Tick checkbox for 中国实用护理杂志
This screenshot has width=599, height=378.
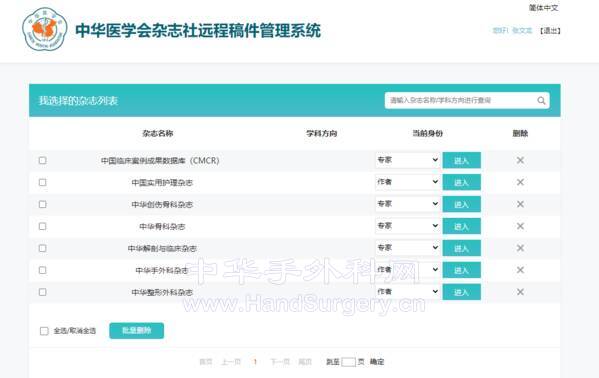(42, 182)
